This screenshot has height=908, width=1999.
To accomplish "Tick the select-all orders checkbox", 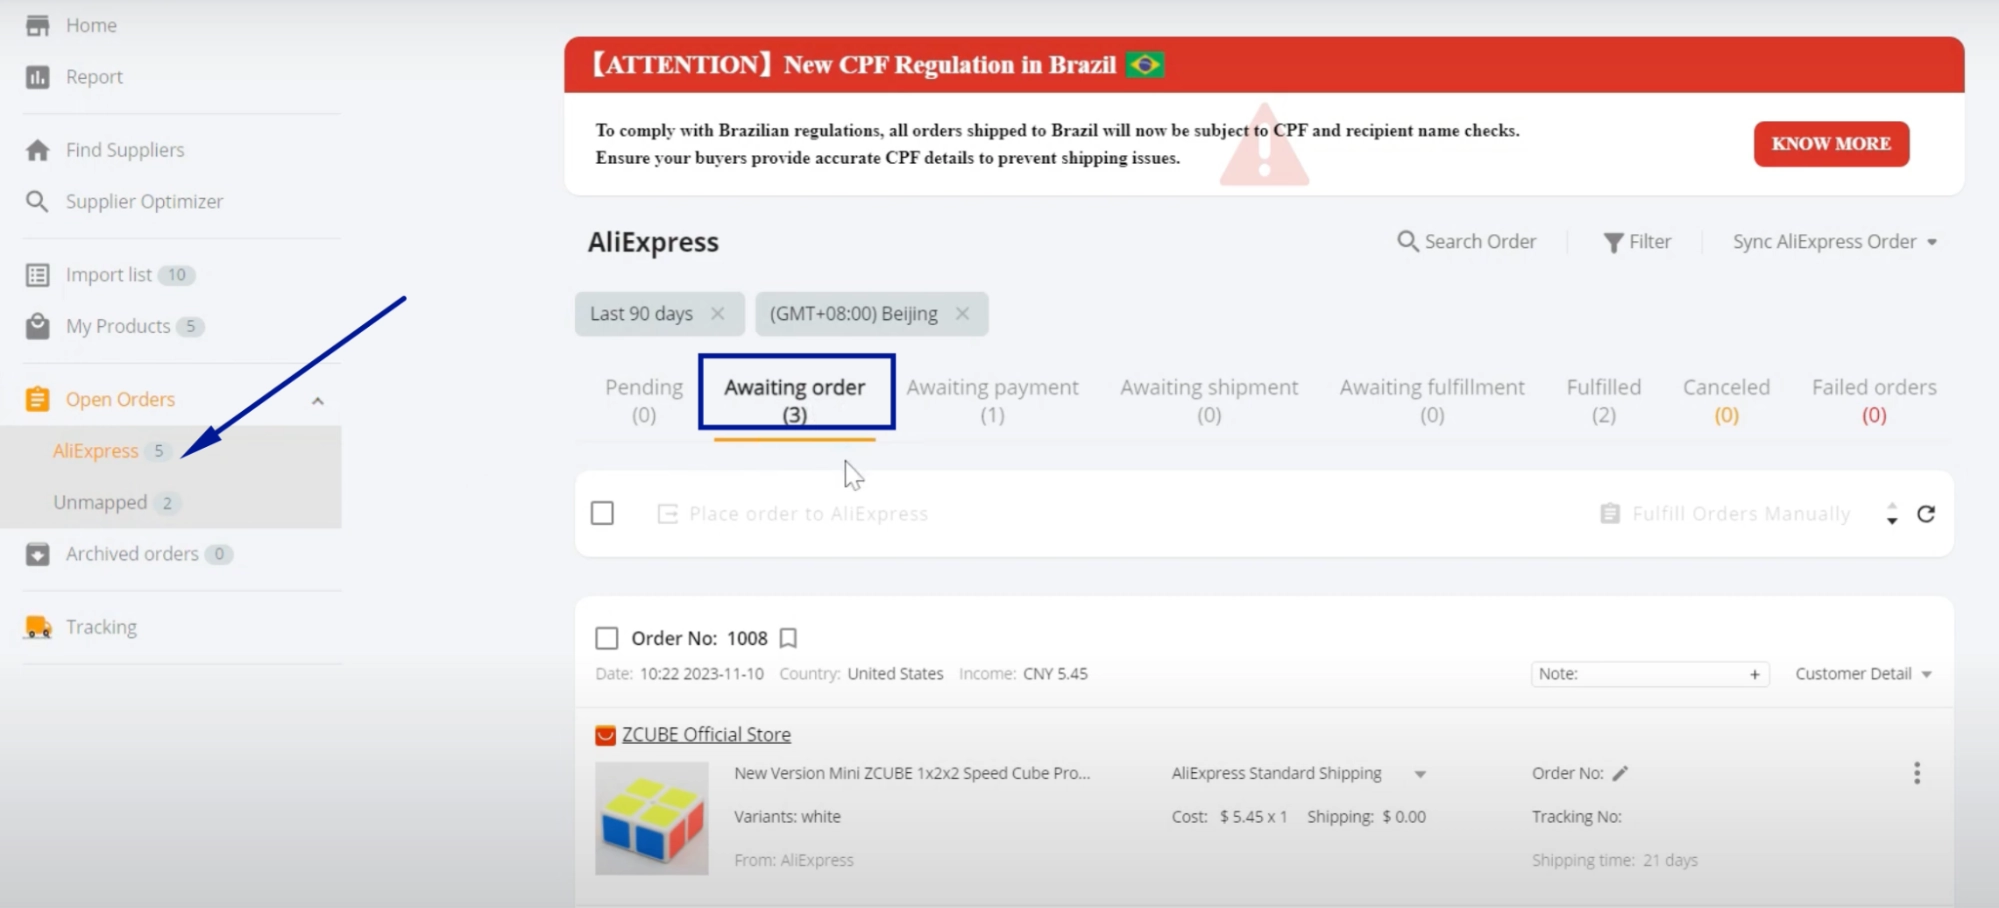I will (602, 514).
